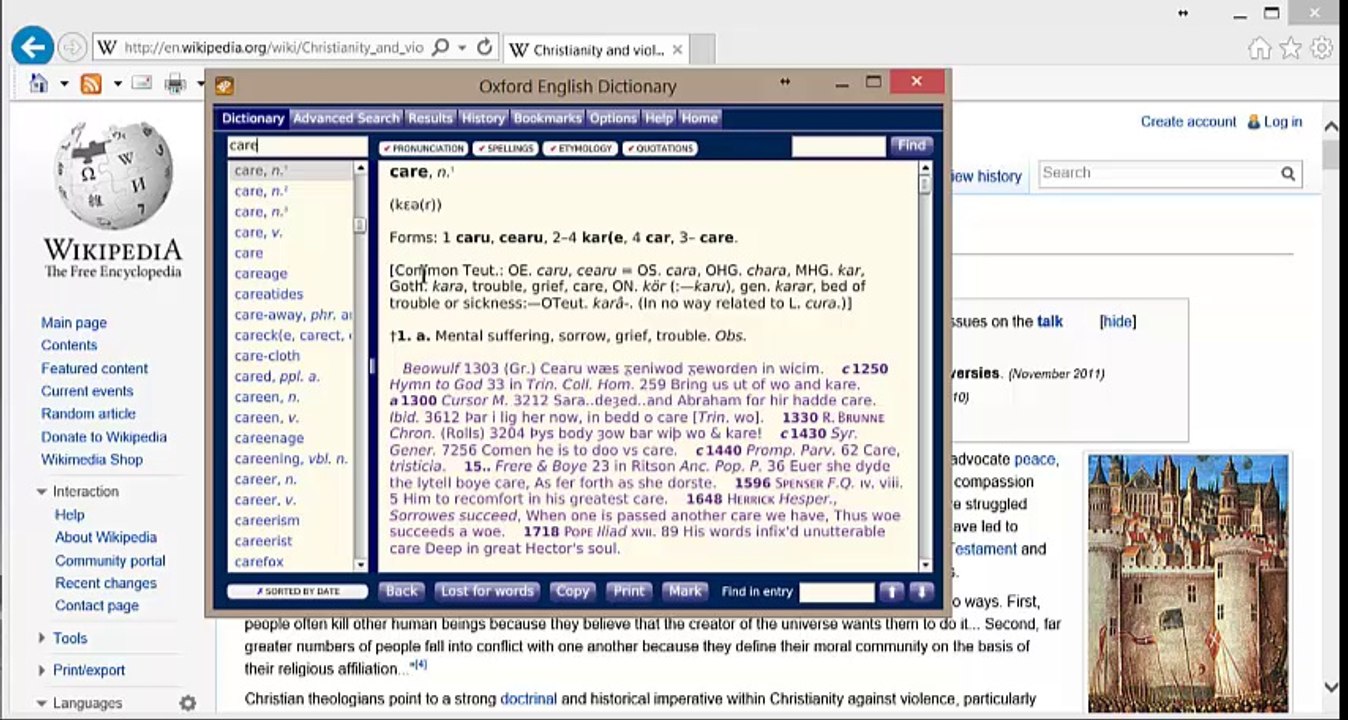1348x720 pixels.
Task: Open the Bookmarks tab
Action: point(547,118)
